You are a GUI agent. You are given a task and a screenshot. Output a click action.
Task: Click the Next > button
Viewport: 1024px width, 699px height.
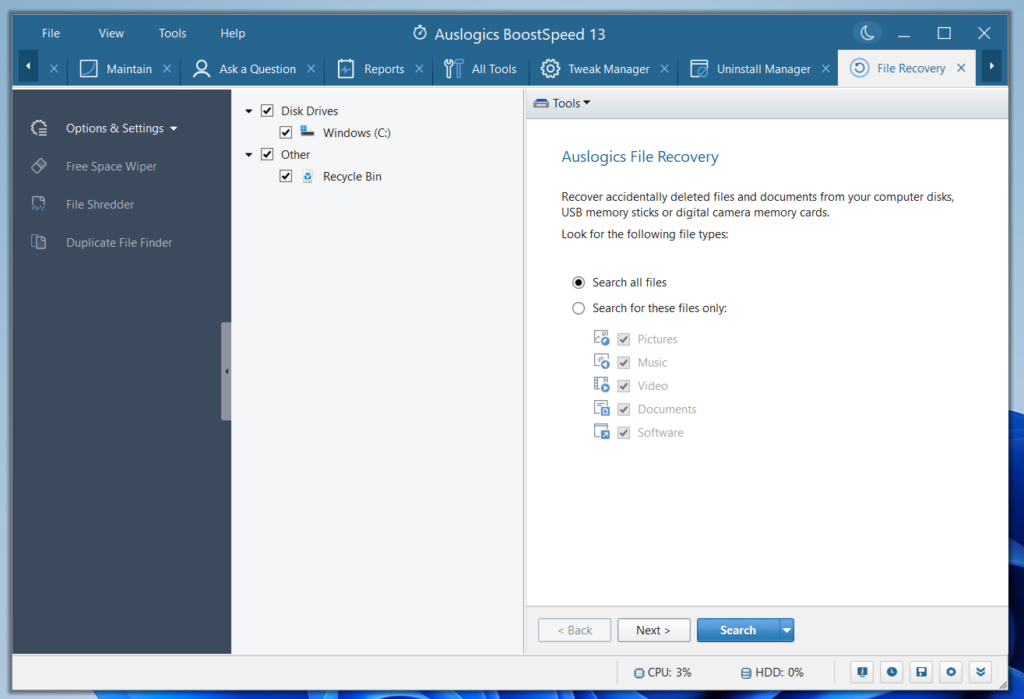[x=653, y=630]
